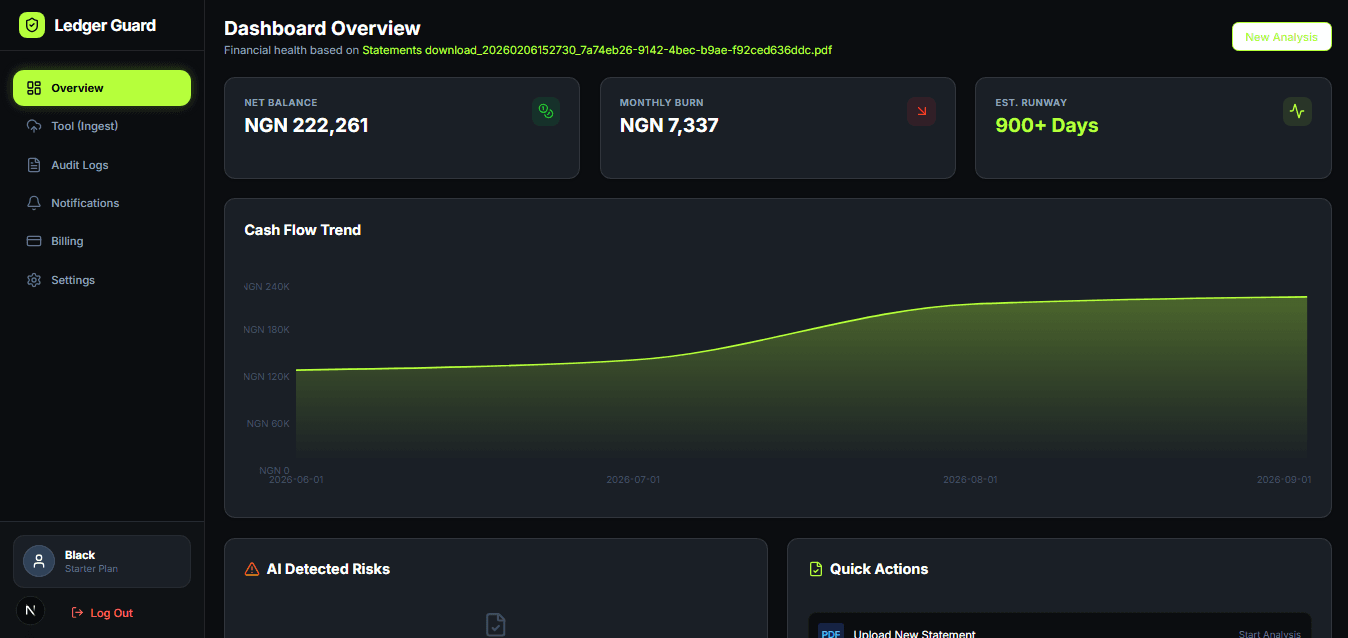Click the Net Balance card
This screenshot has height=638, width=1348.
pyautogui.click(x=402, y=128)
